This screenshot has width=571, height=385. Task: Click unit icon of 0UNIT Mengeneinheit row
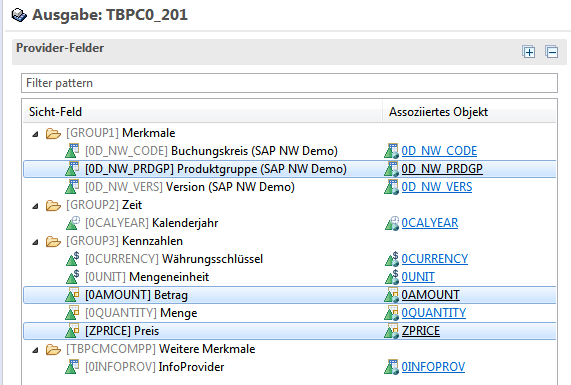coord(73,276)
